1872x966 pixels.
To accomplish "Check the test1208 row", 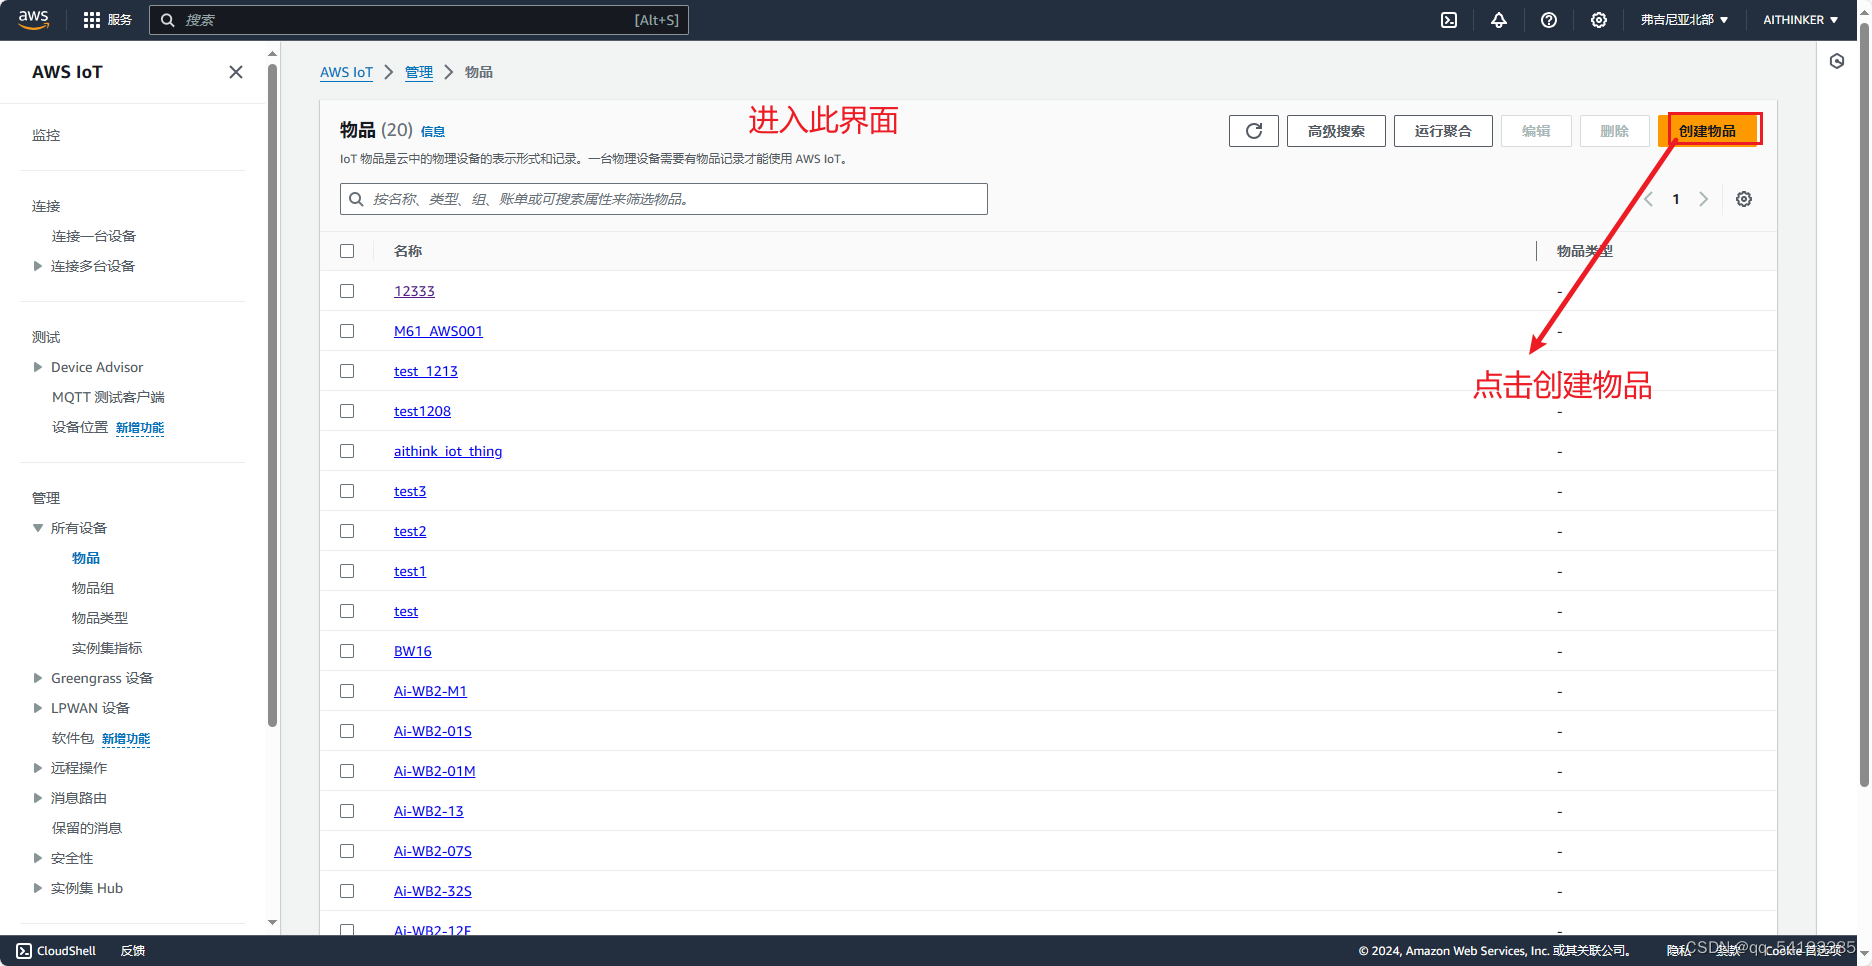I will point(347,411).
